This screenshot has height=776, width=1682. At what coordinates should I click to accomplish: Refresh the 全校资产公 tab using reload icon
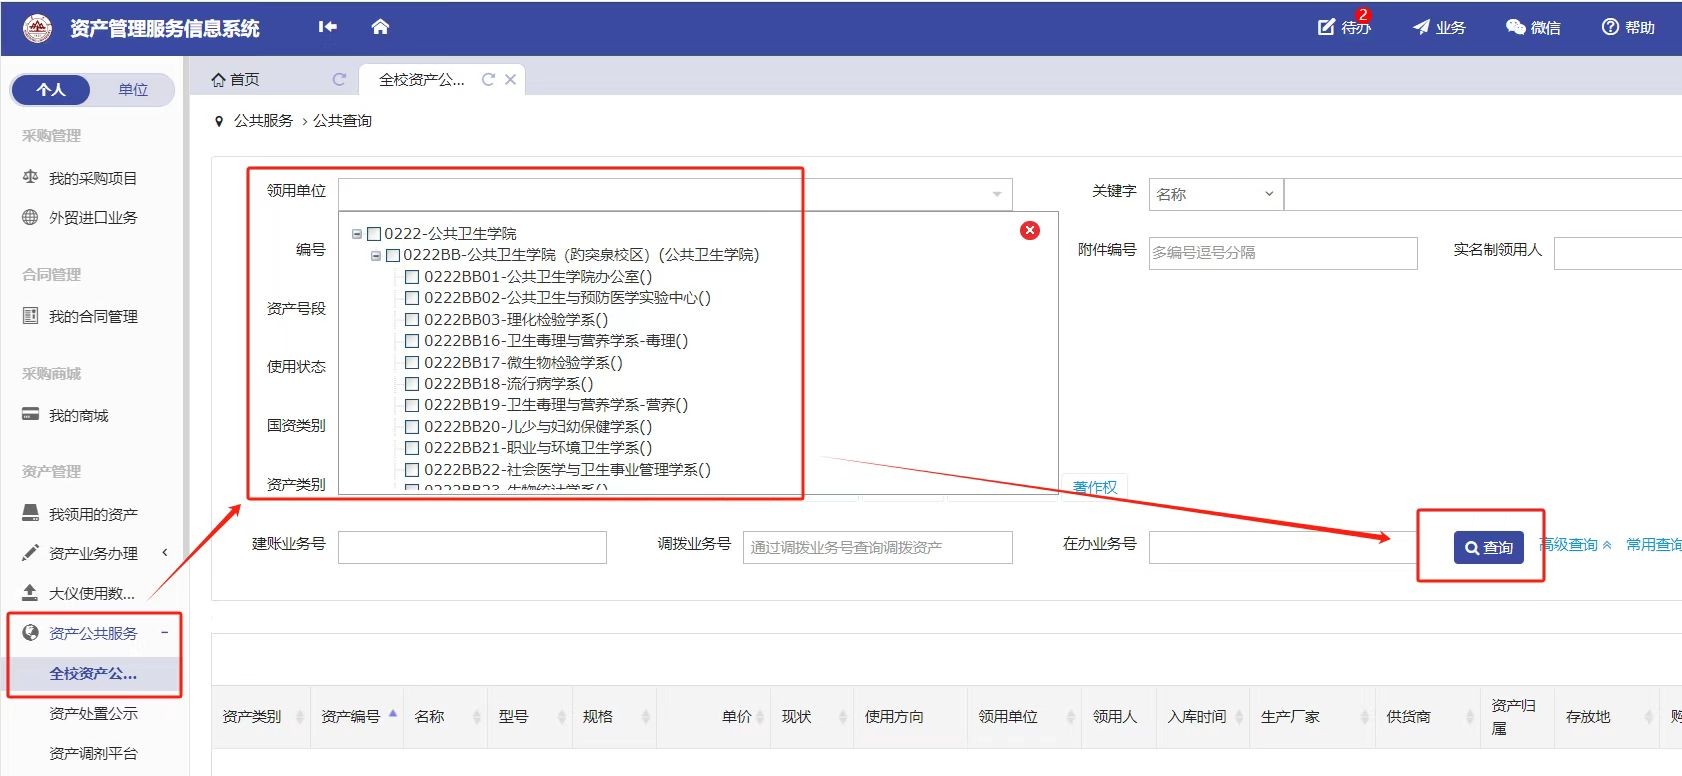(x=488, y=80)
